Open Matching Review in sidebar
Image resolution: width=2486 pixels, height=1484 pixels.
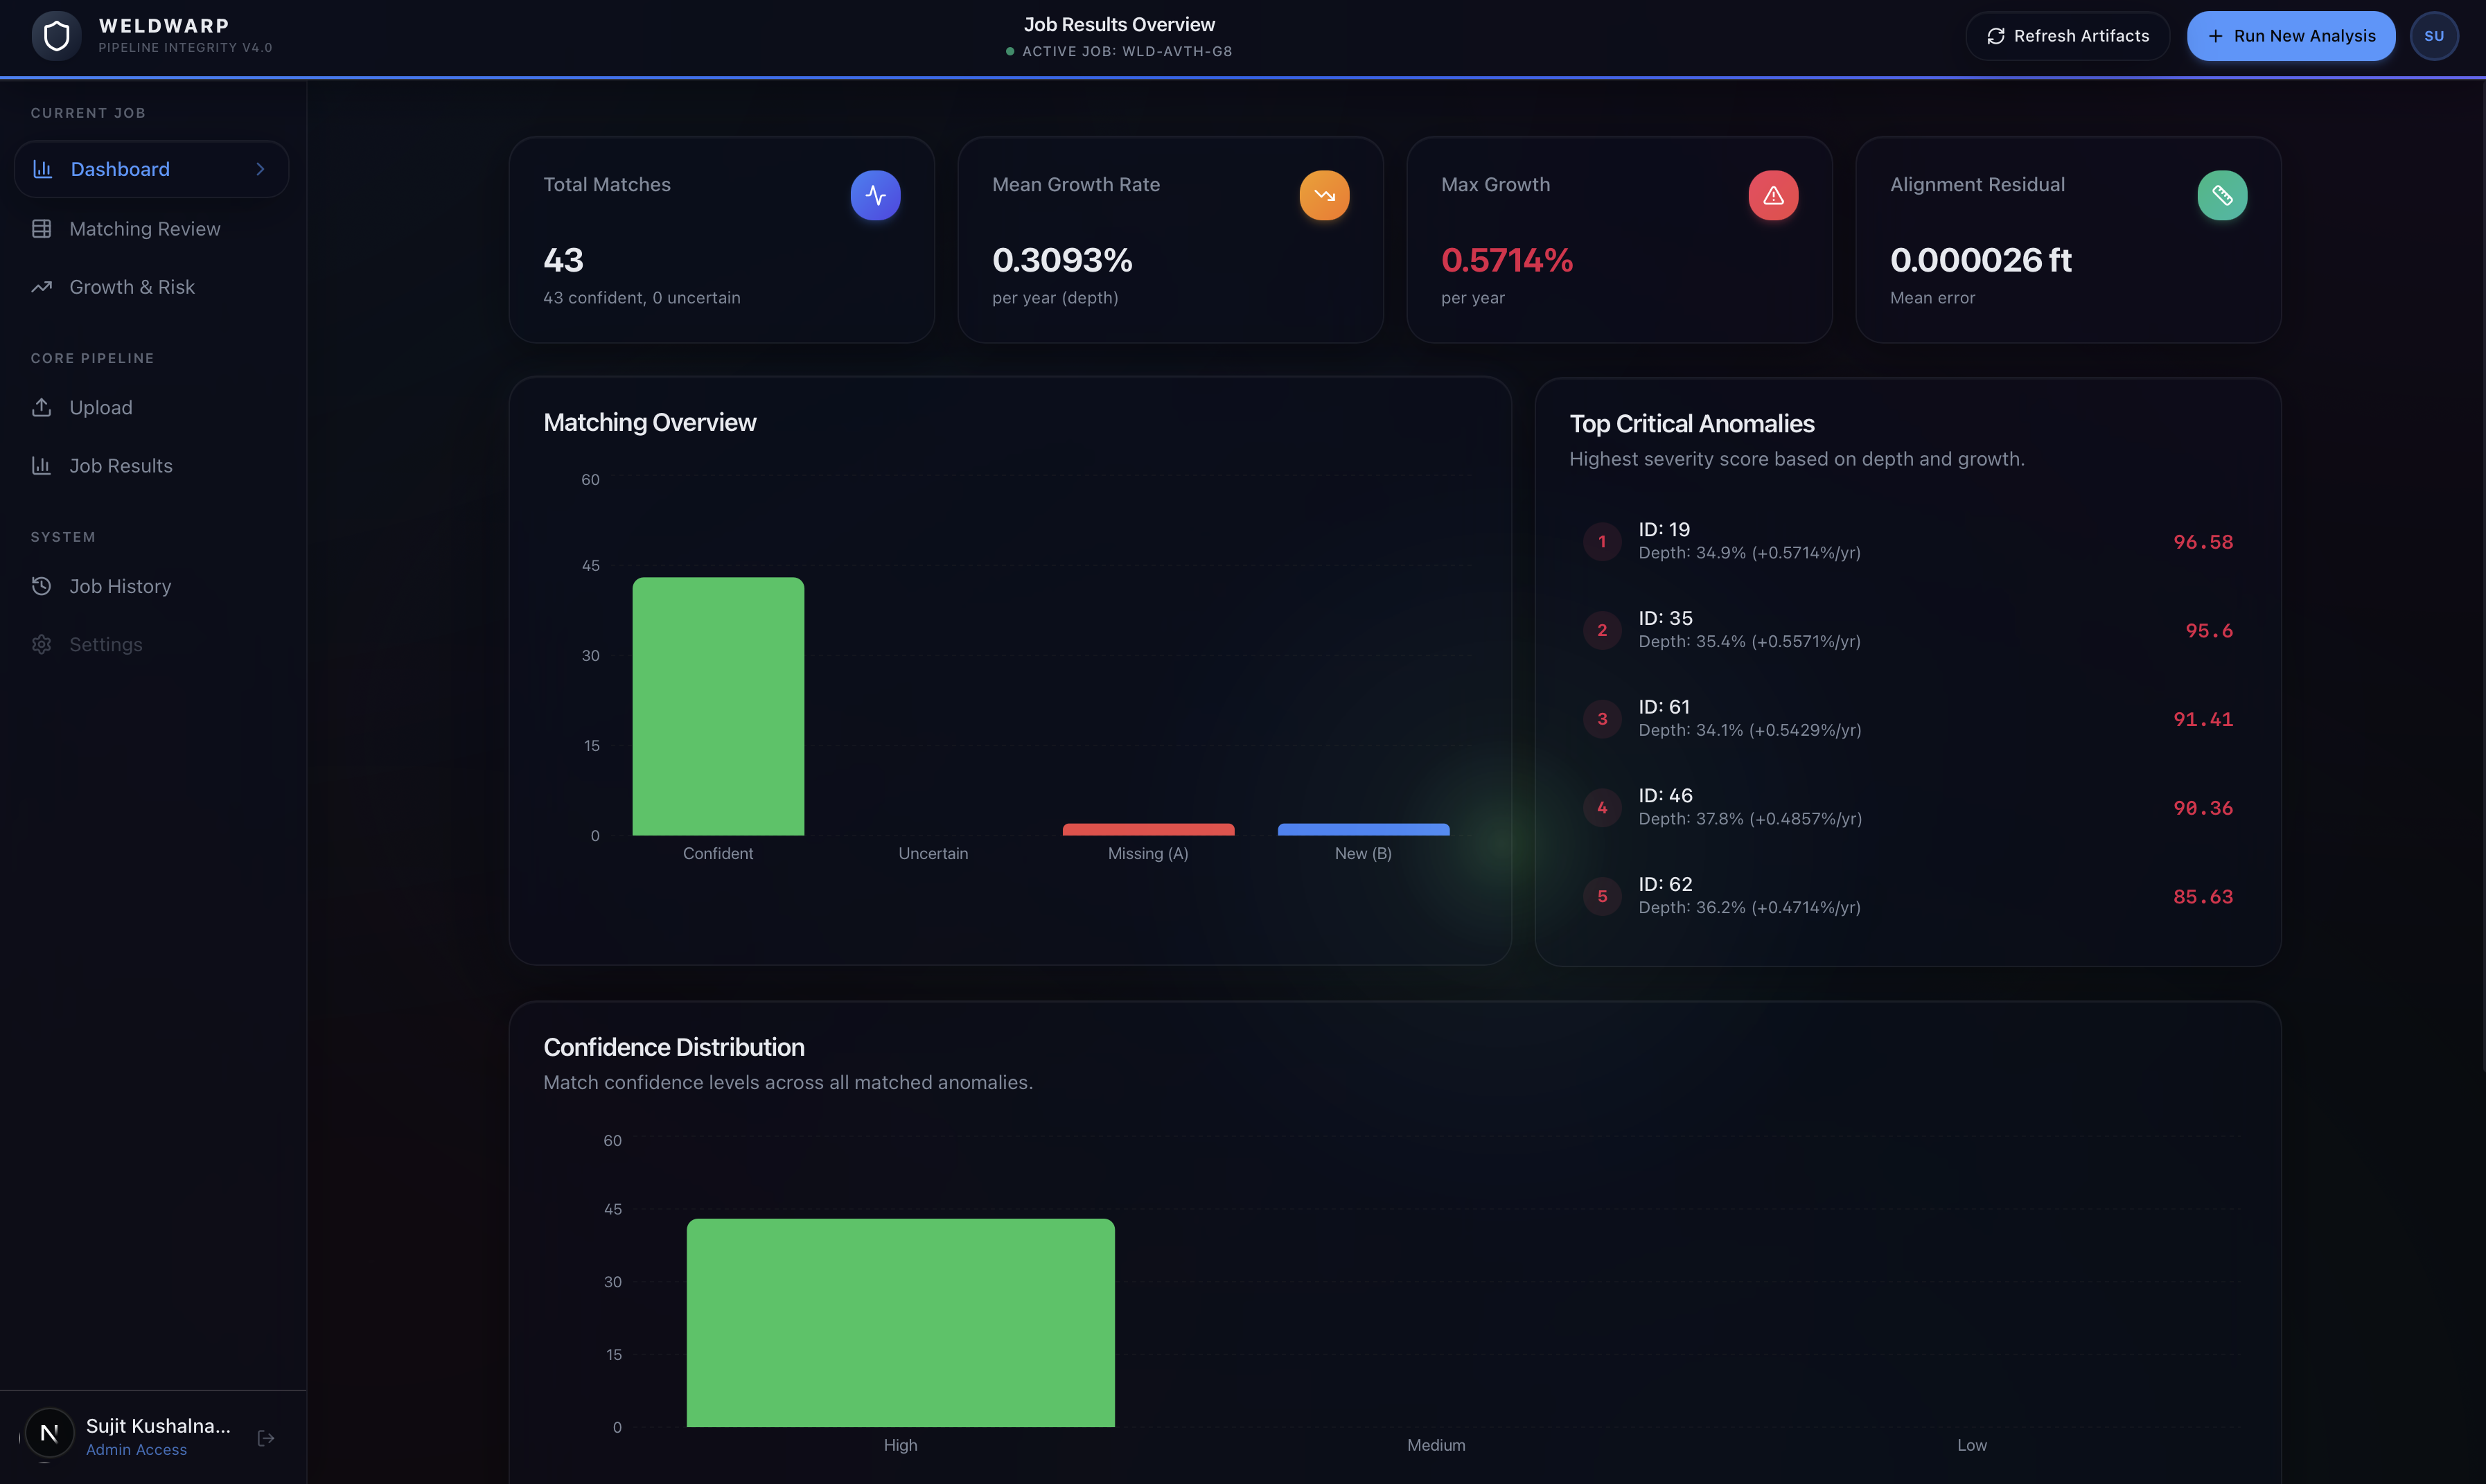[x=144, y=229]
